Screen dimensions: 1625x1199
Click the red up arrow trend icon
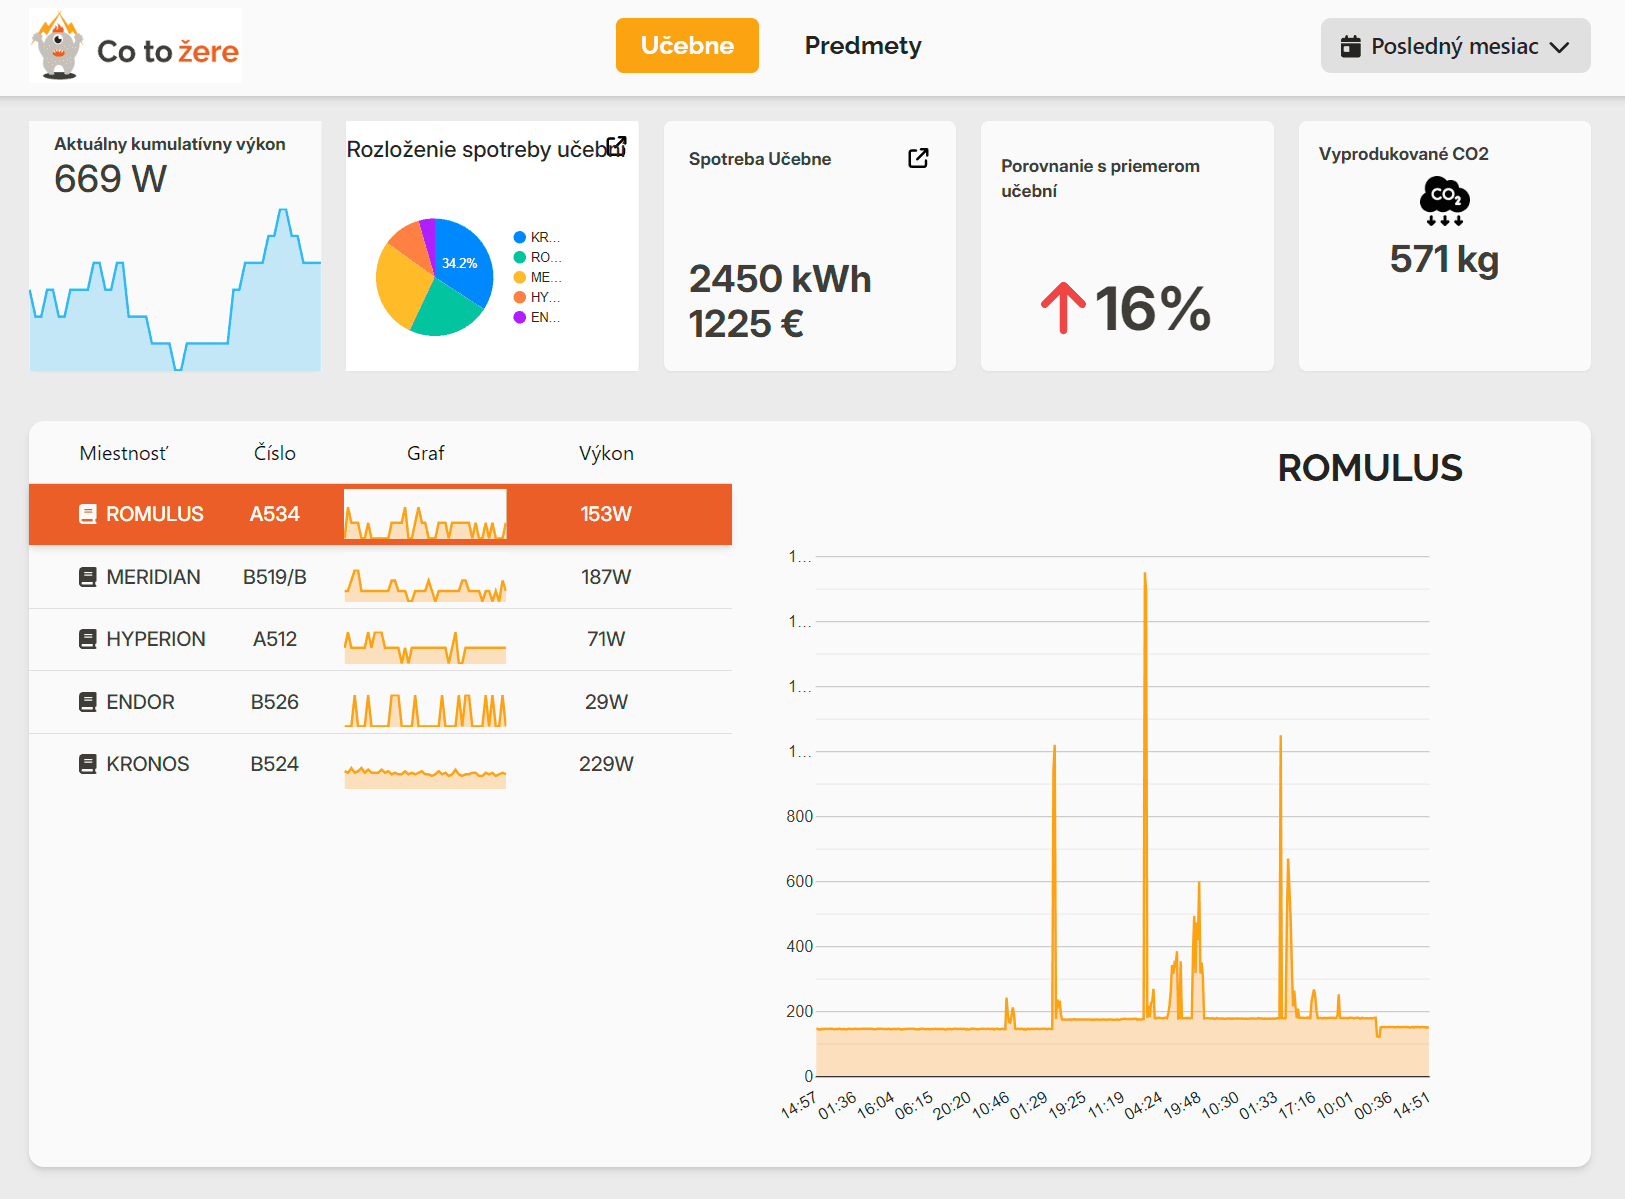pyautogui.click(x=1063, y=307)
